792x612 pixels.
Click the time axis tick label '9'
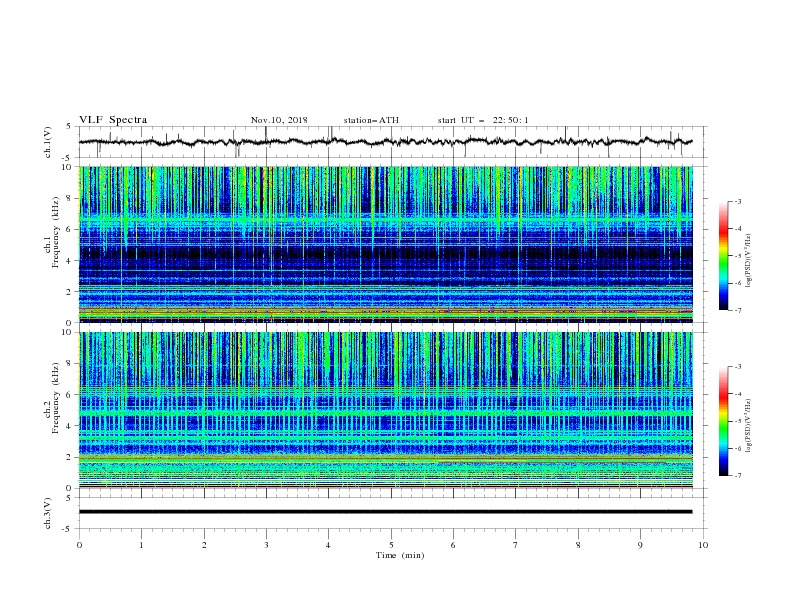point(640,545)
